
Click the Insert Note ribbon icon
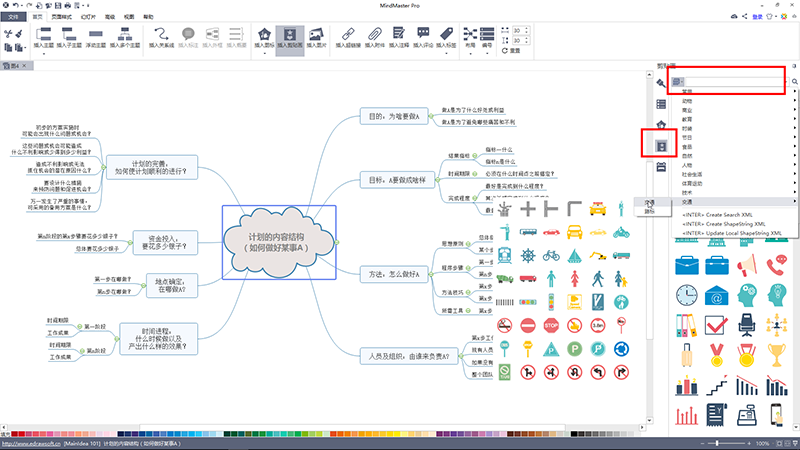pos(398,34)
